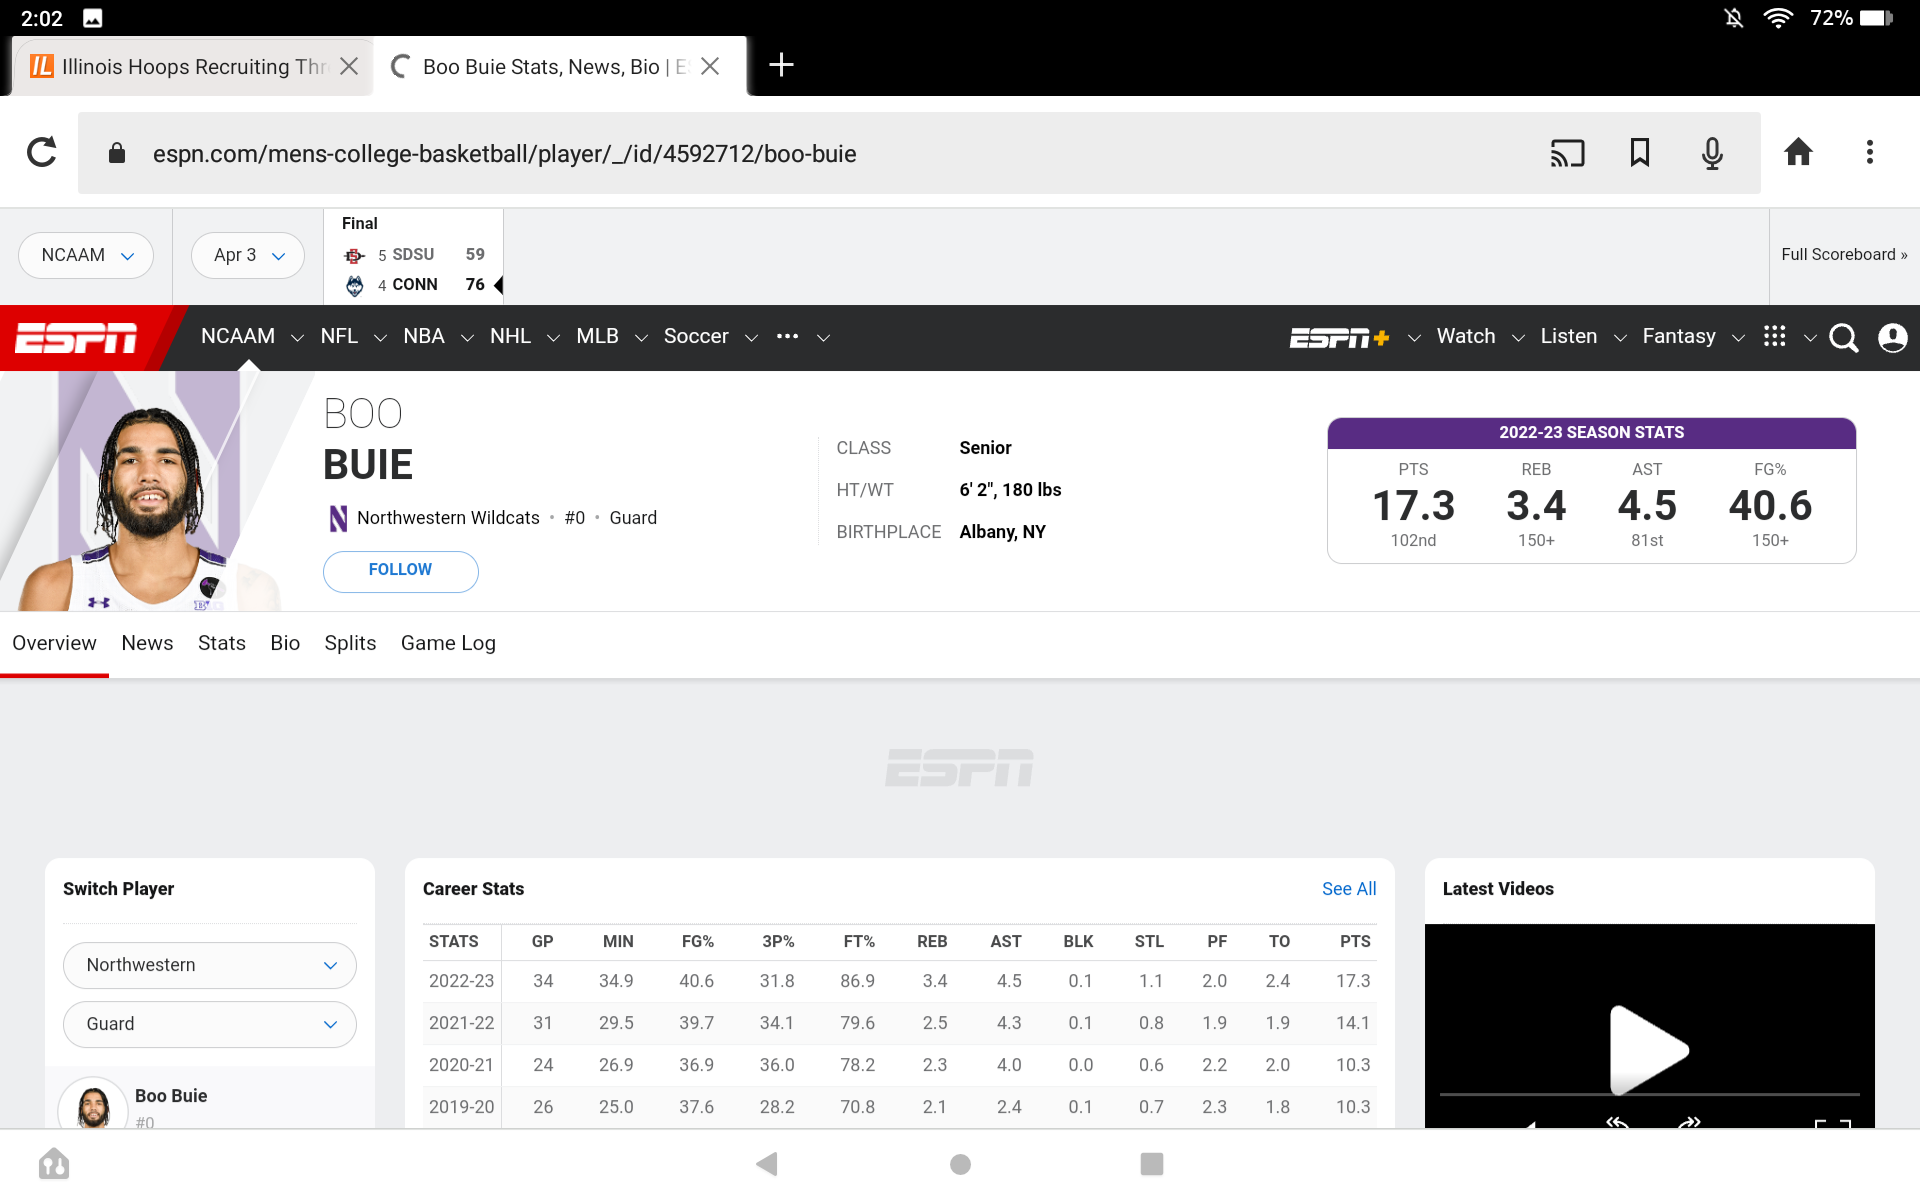The height and width of the screenshot is (1200, 1920).
Task: Open the NCAAM menu in navbar
Action: coord(238,336)
